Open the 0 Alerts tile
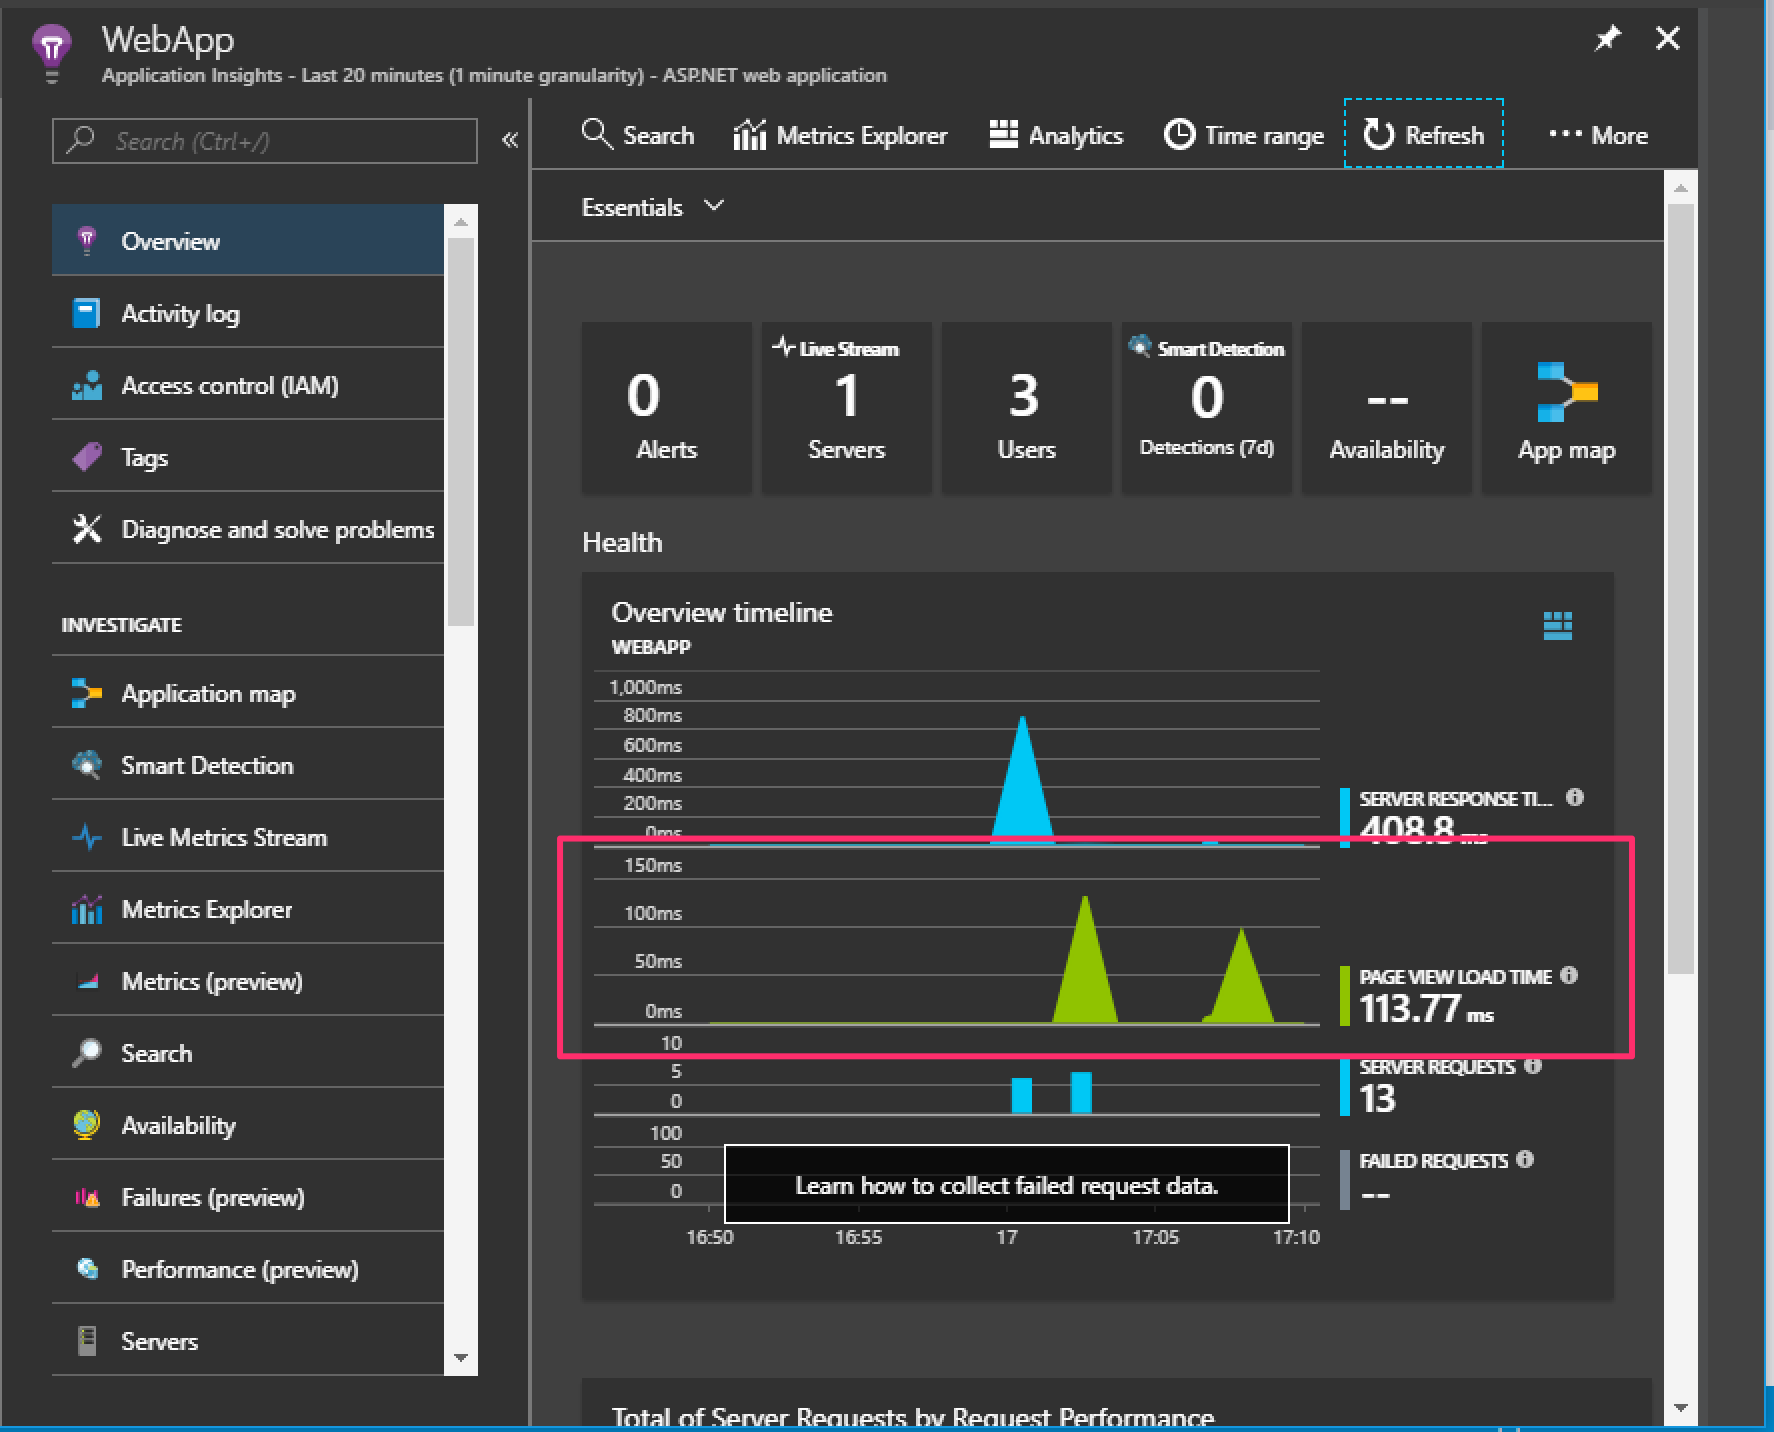 pyautogui.click(x=666, y=407)
